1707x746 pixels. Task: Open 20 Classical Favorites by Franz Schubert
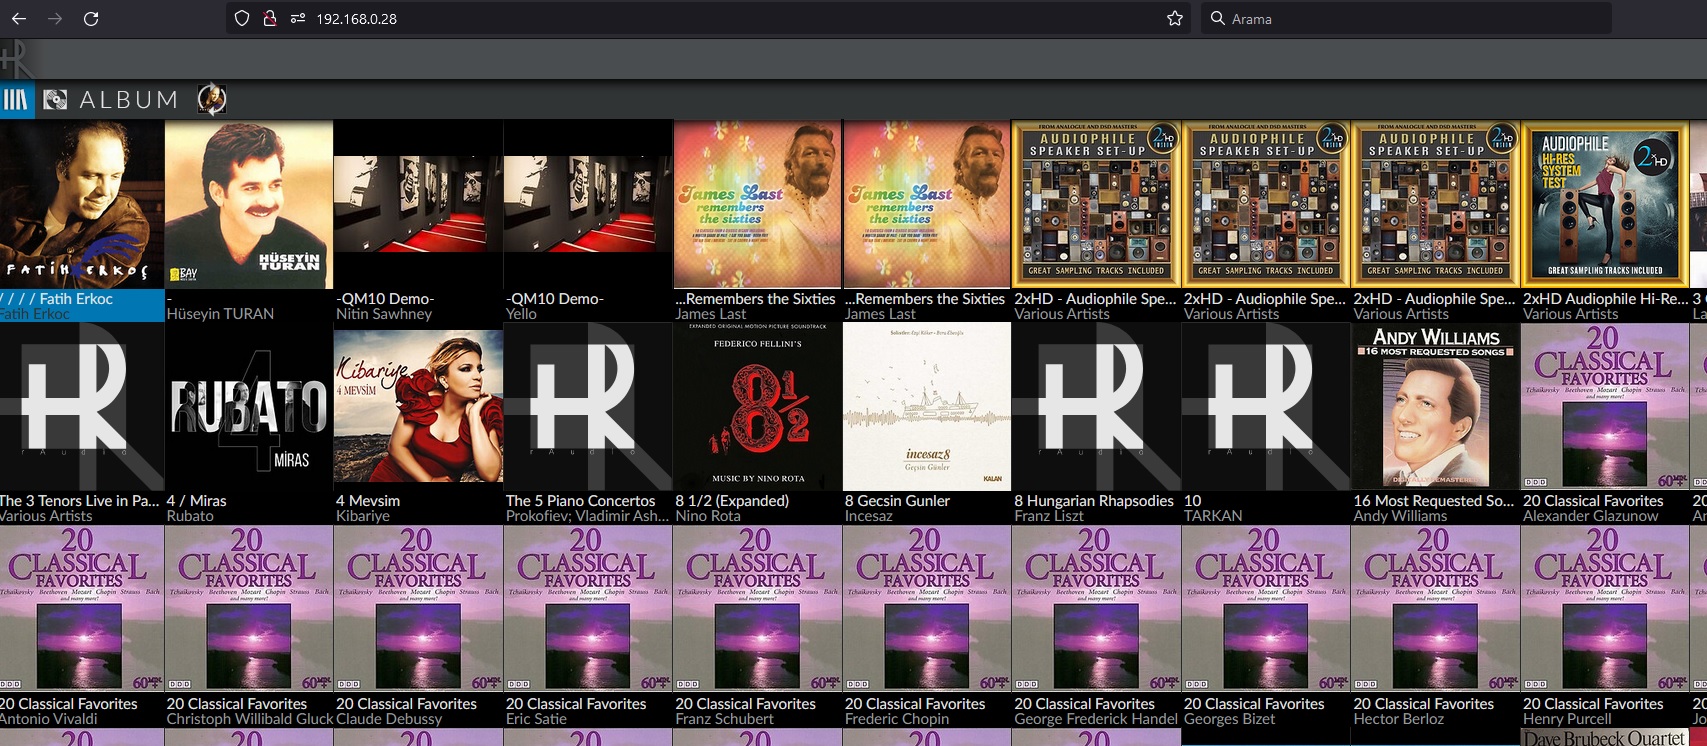(x=758, y=610)
